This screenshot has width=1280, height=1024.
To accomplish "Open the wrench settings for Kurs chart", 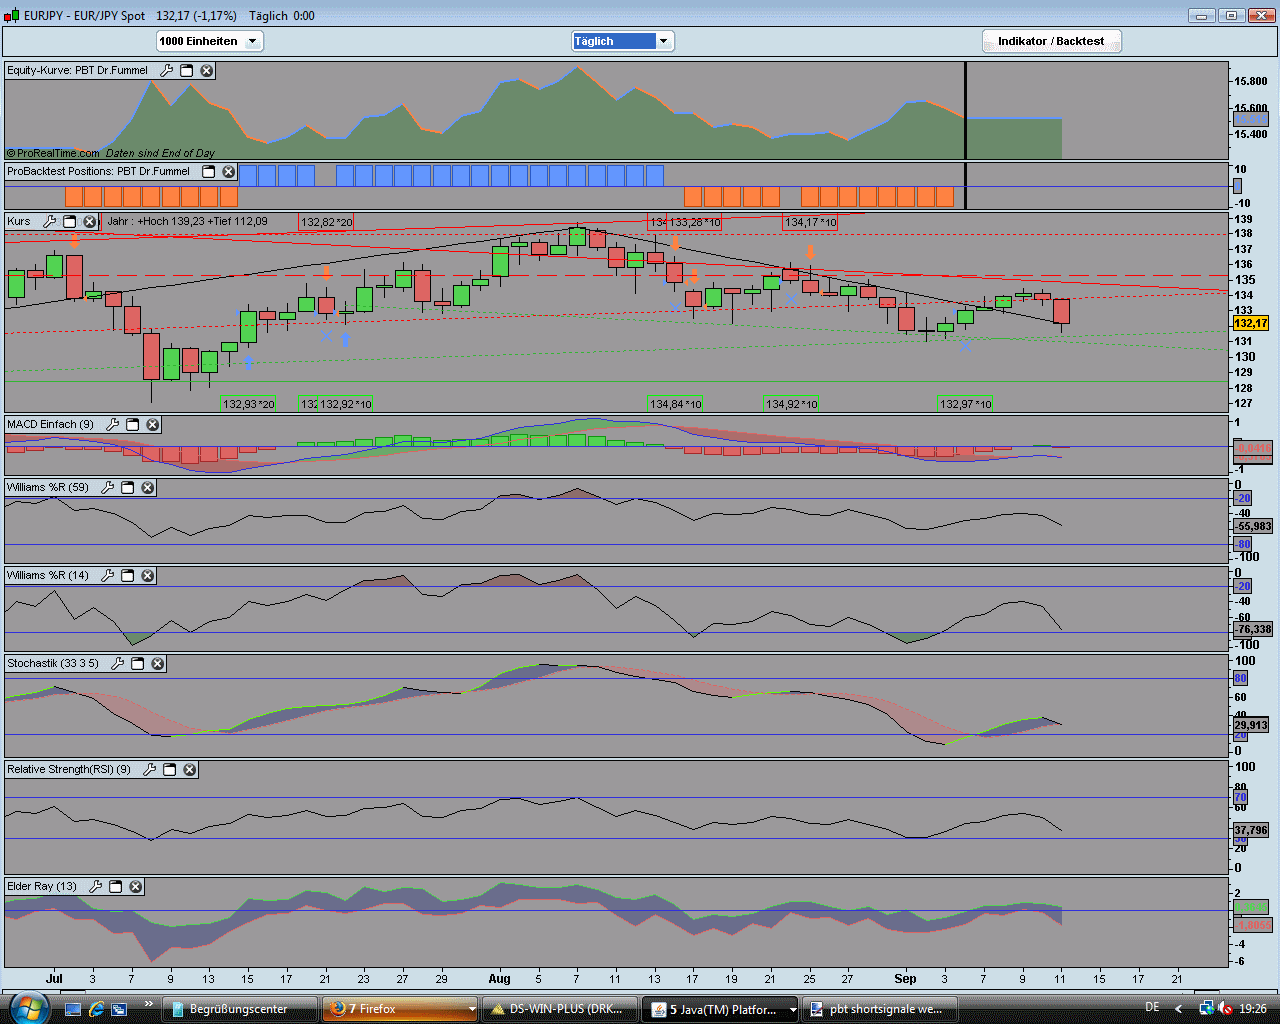I will pos(50,222).
